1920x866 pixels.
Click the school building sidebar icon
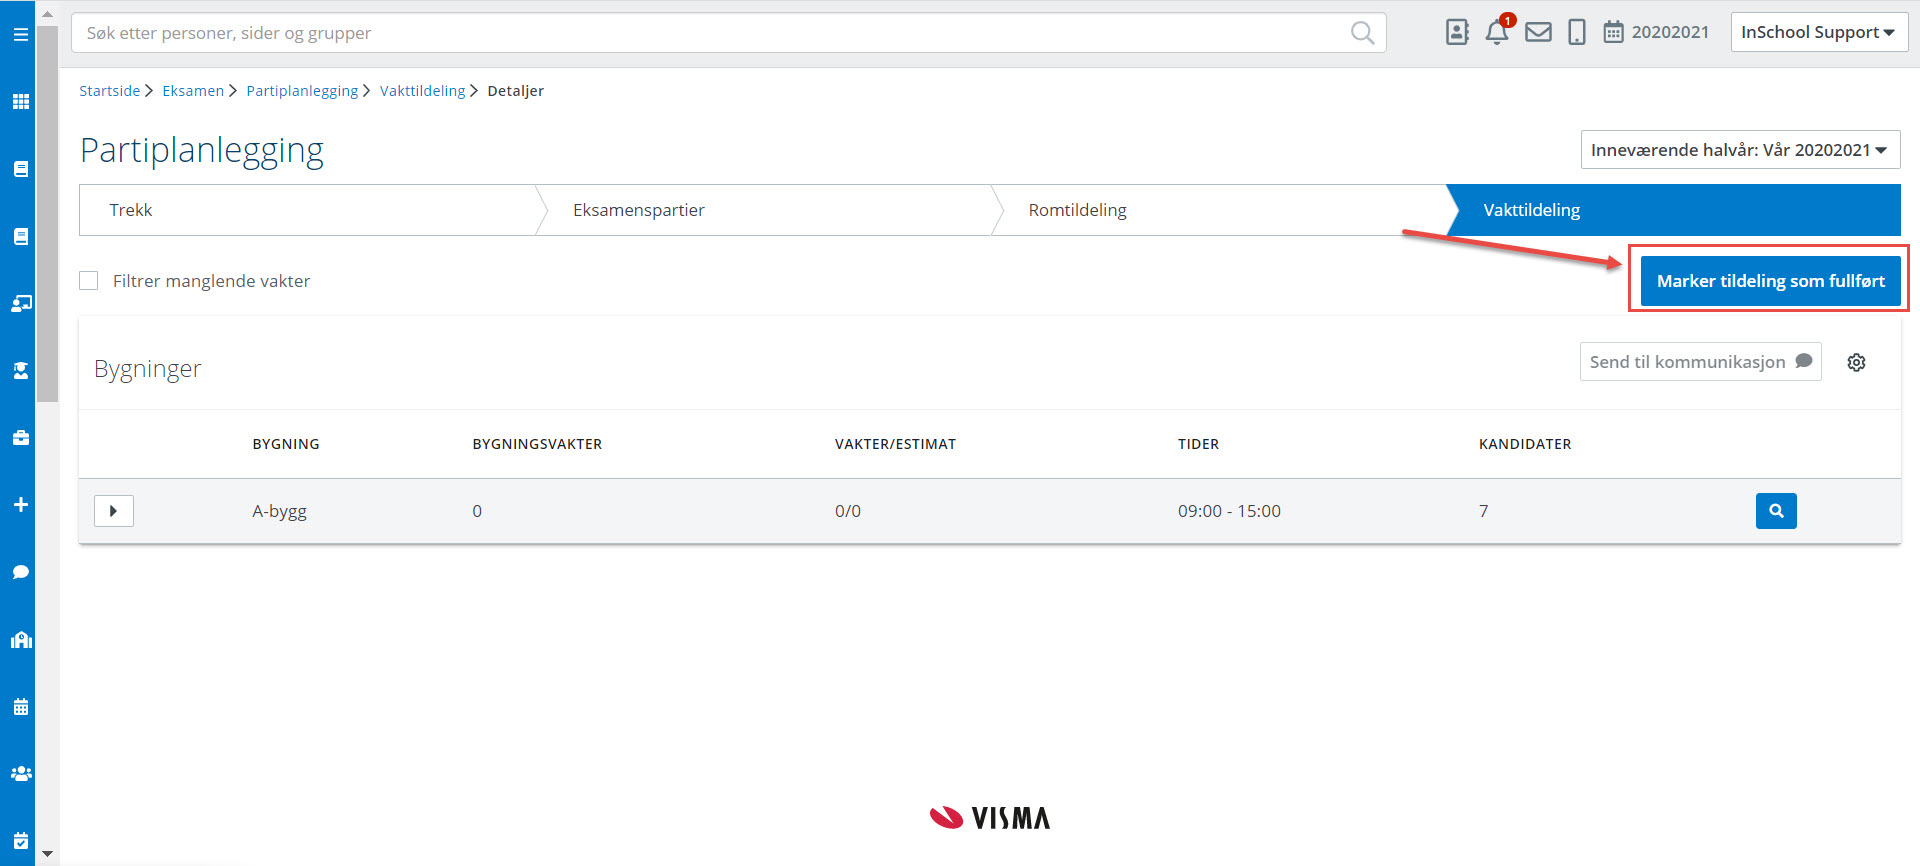20,639
